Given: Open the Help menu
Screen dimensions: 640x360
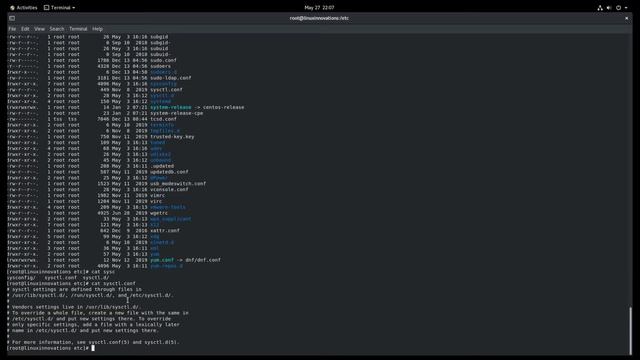Looking at the screenshot, I should (x=97, y=29).
